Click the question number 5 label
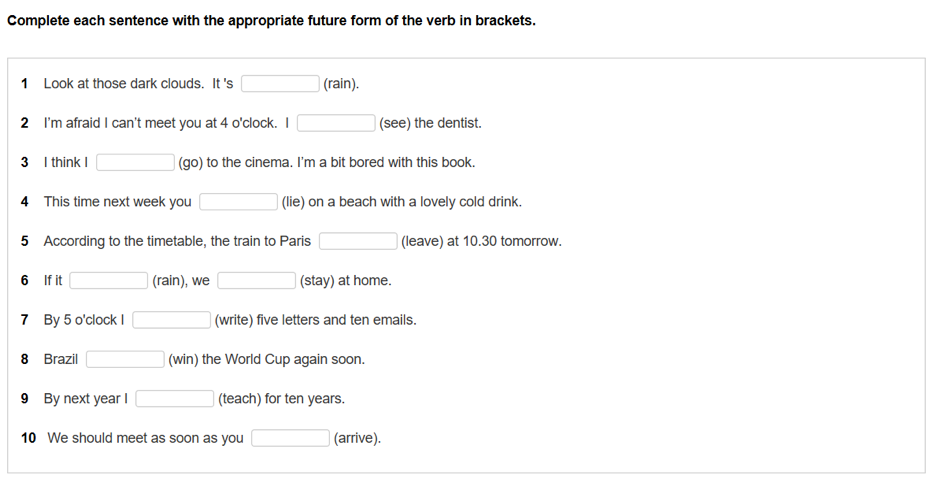The image size is (939, 481). click(x=25, y=241)
